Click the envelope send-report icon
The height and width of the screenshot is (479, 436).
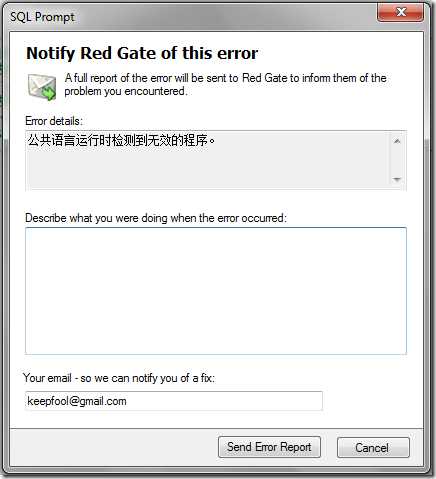coord(42,87)
